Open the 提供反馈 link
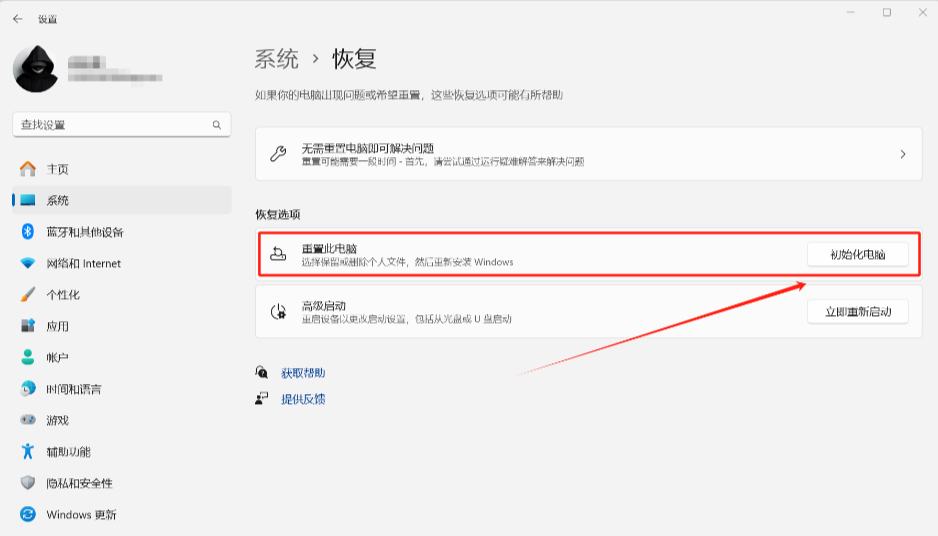The image size is (938, 536). click(303, 399)
